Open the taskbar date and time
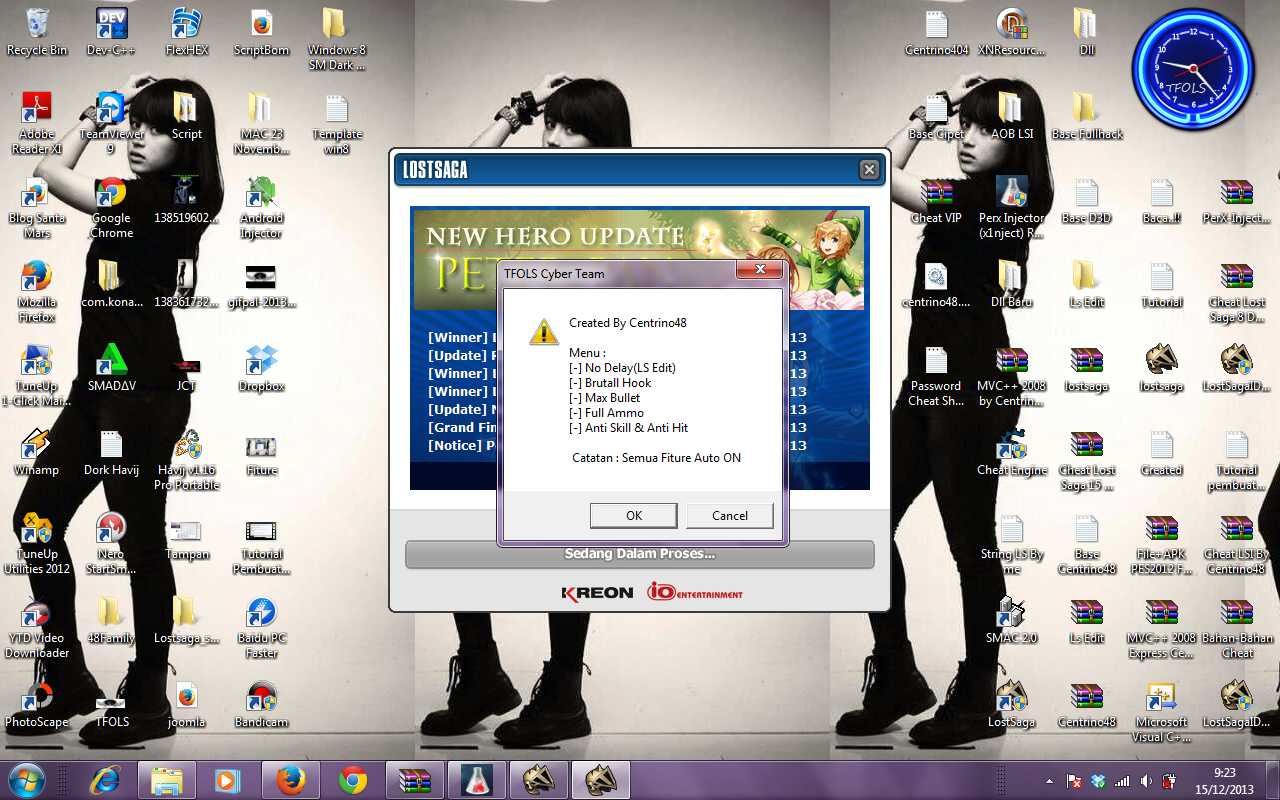Viewport: 1280px width, 800px height. pos(1224,780)
